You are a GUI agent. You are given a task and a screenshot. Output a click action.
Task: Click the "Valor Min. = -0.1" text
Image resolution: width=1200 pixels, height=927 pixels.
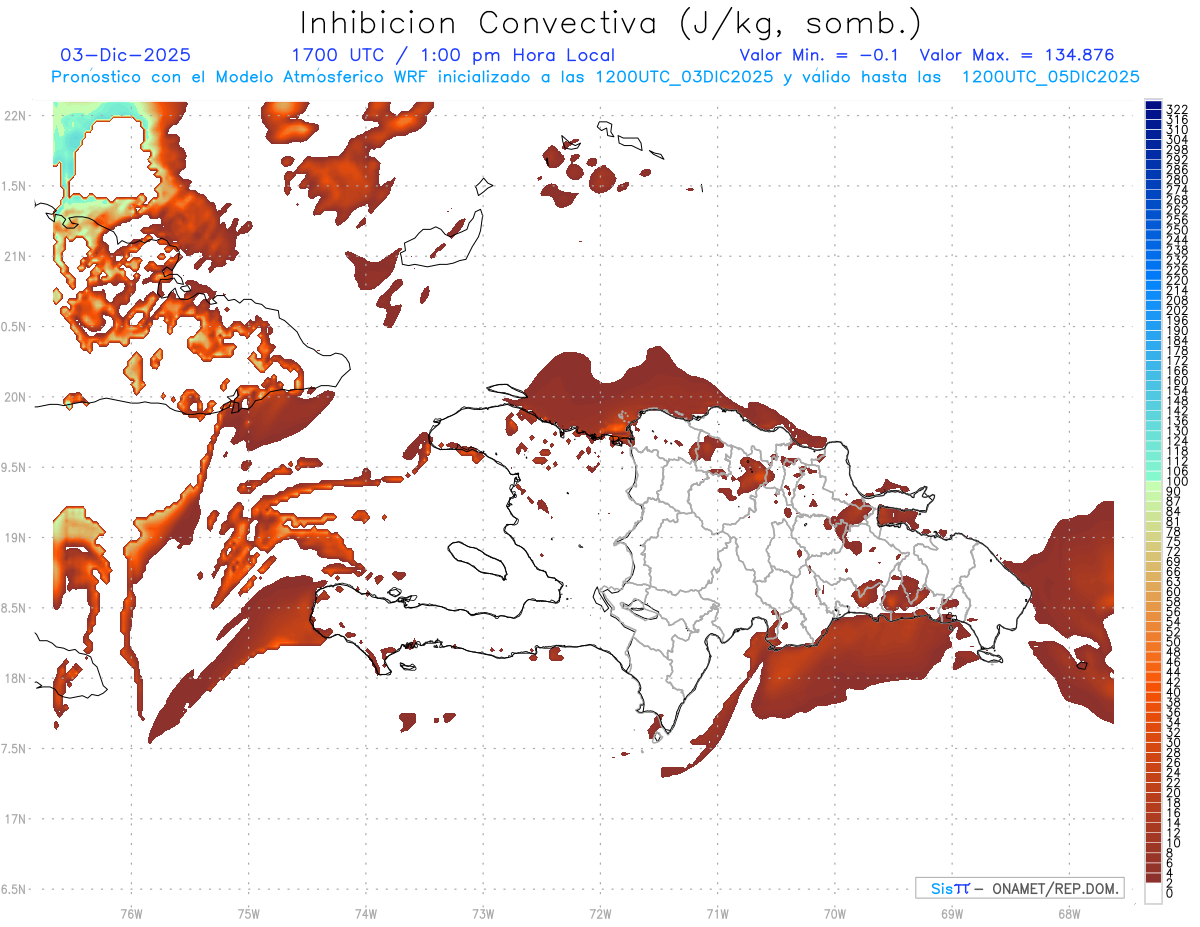(819, 55)
